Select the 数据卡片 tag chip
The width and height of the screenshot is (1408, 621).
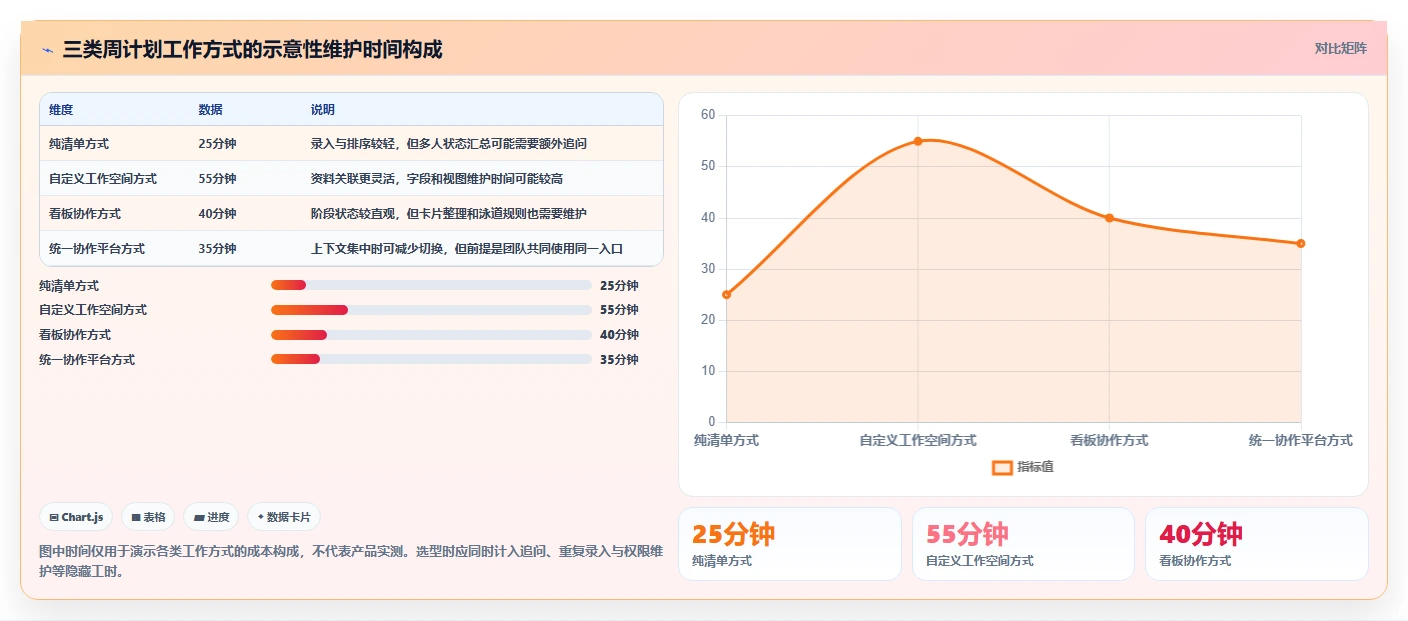pos(284,517)
